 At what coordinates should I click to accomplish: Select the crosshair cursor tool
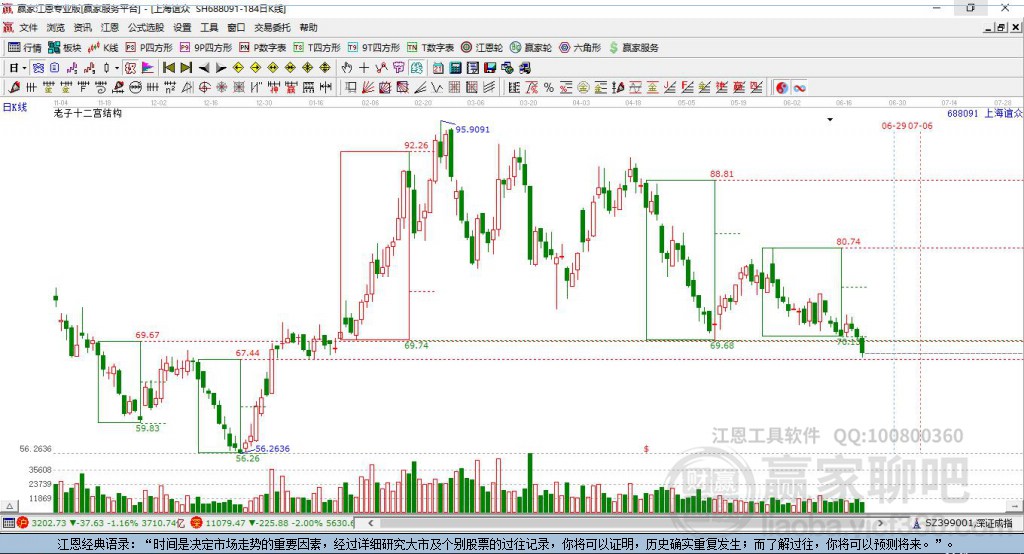(364, 68)
